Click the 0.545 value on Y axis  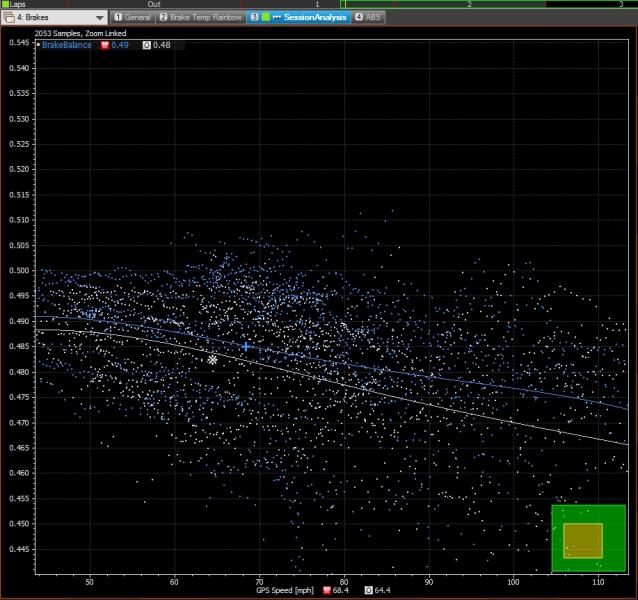[x=20, y=43]
